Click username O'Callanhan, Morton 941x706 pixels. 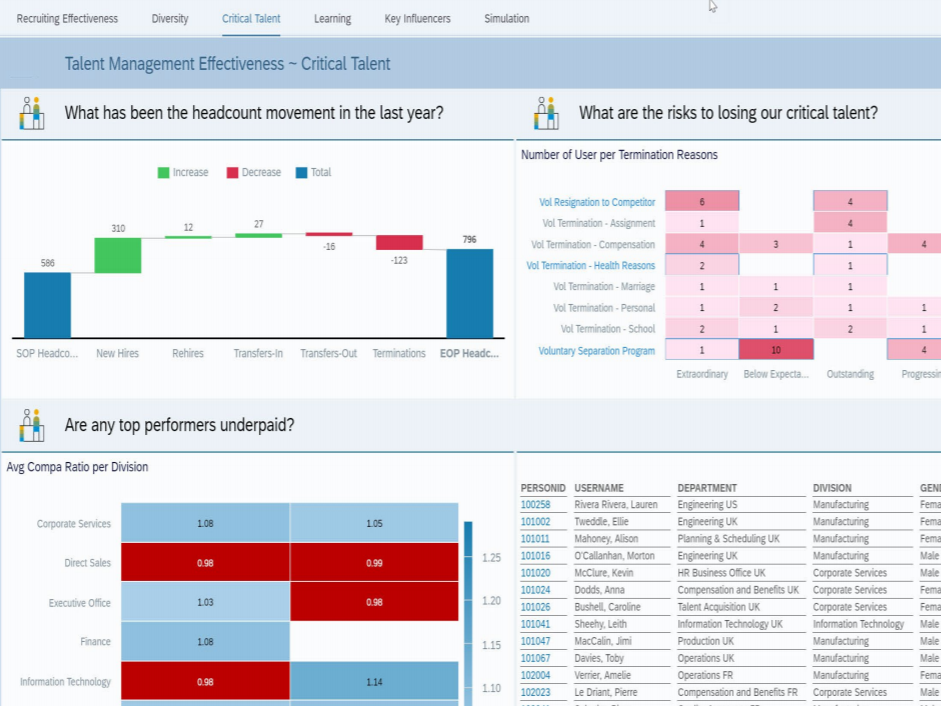(615, 556)
